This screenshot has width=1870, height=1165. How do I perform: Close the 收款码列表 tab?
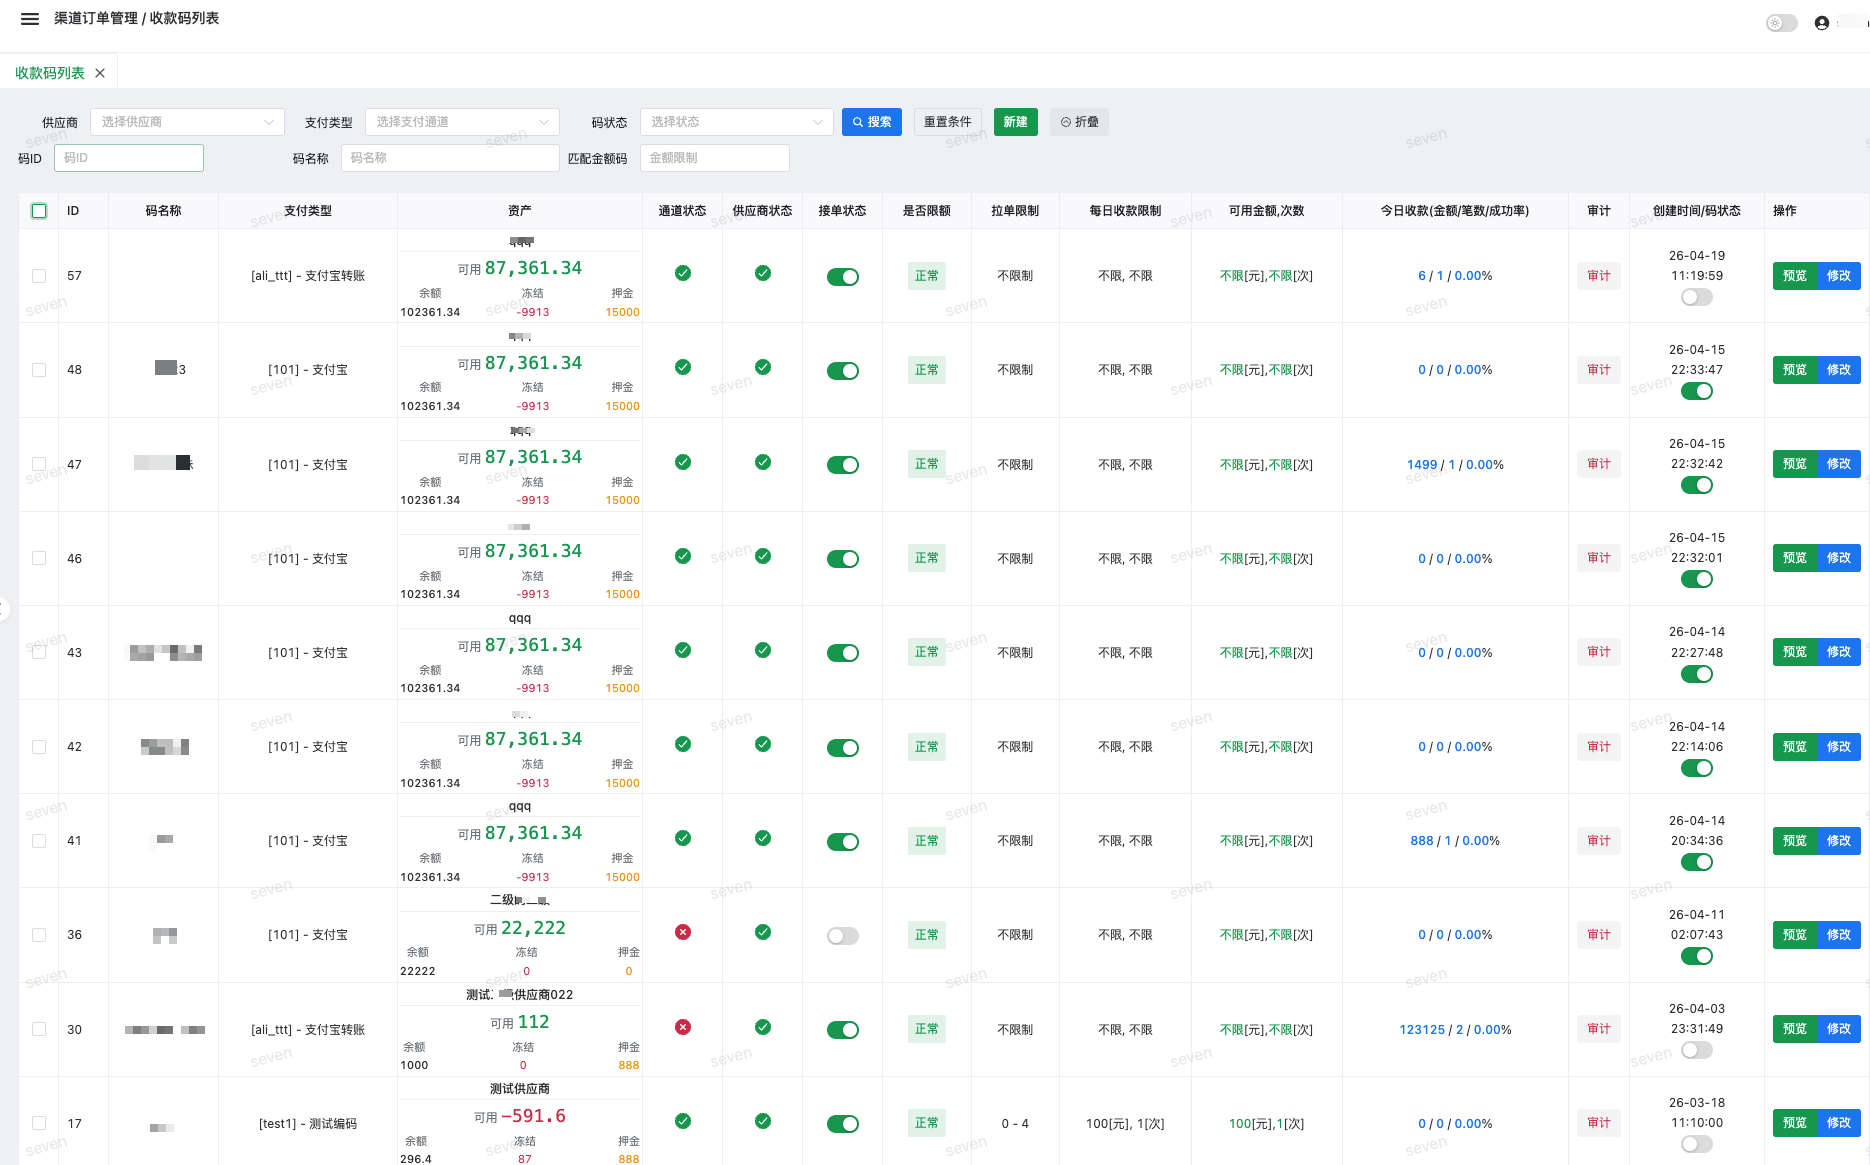tap(100, 73)
